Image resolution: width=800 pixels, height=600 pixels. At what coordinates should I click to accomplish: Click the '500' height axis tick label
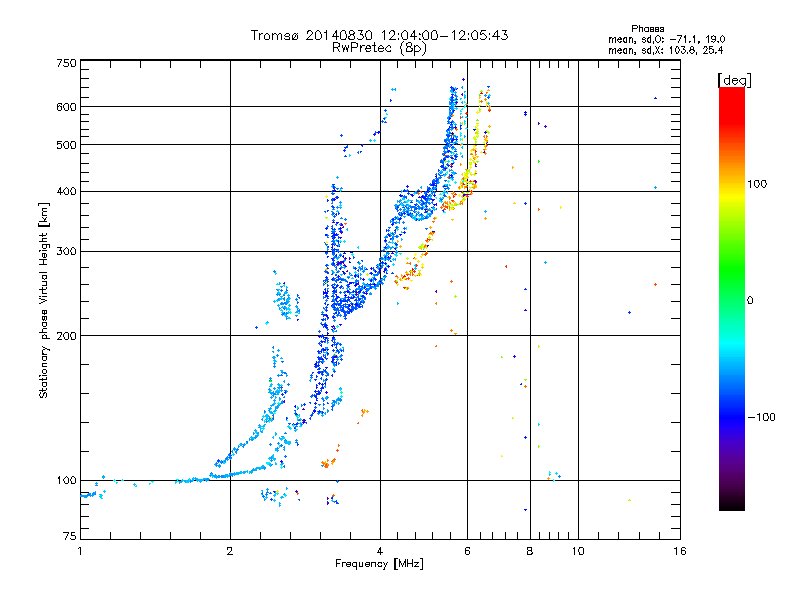[x=66, y=145]
